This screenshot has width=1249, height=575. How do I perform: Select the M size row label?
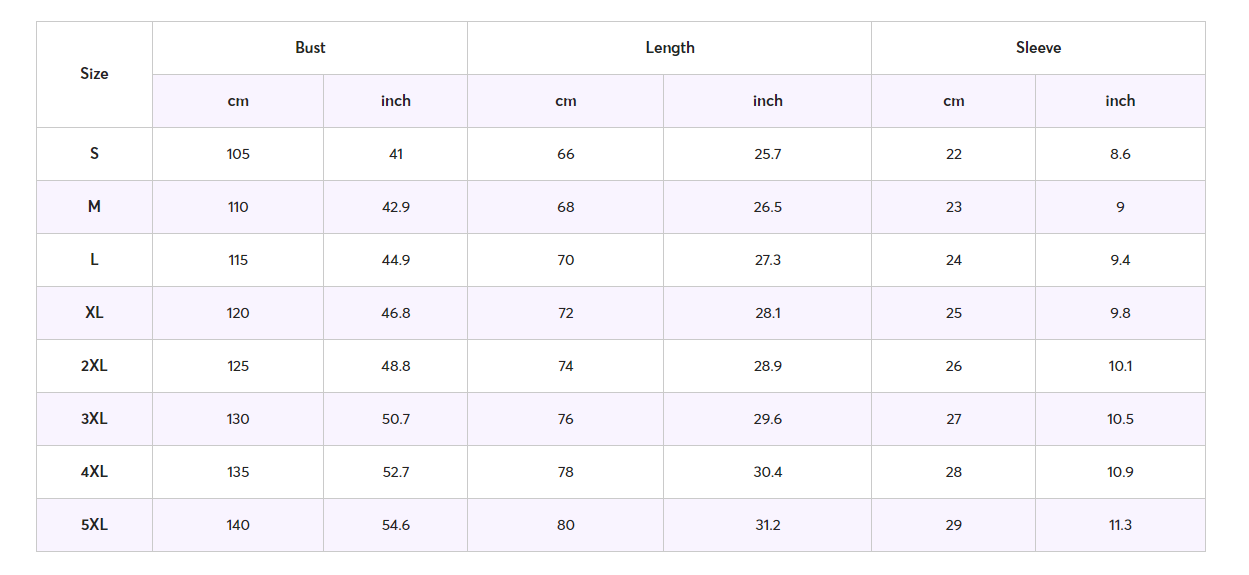(94, 207)
